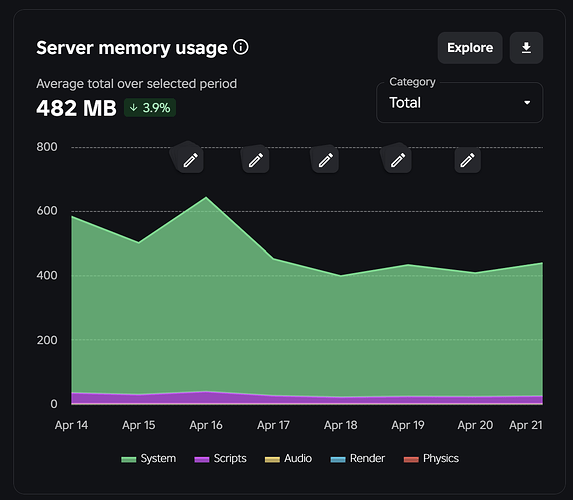
Task: Click the Apr 18 axis label
Action: [x=341, y=425]
